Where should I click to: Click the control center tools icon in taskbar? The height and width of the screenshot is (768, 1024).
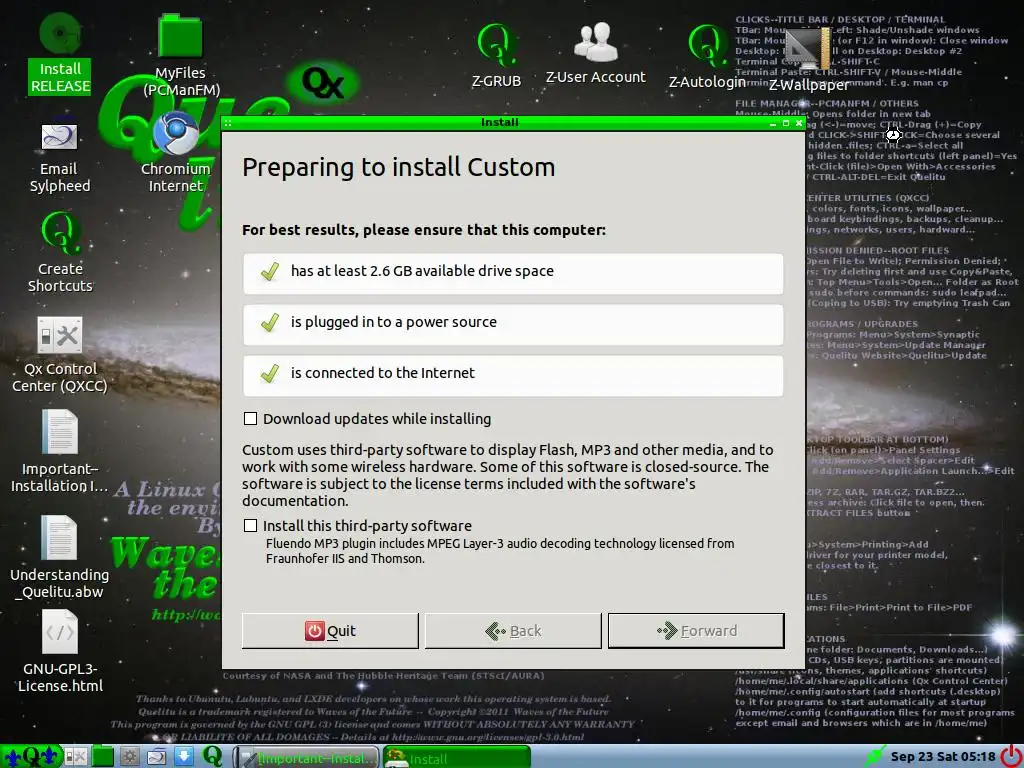(75, 757)
